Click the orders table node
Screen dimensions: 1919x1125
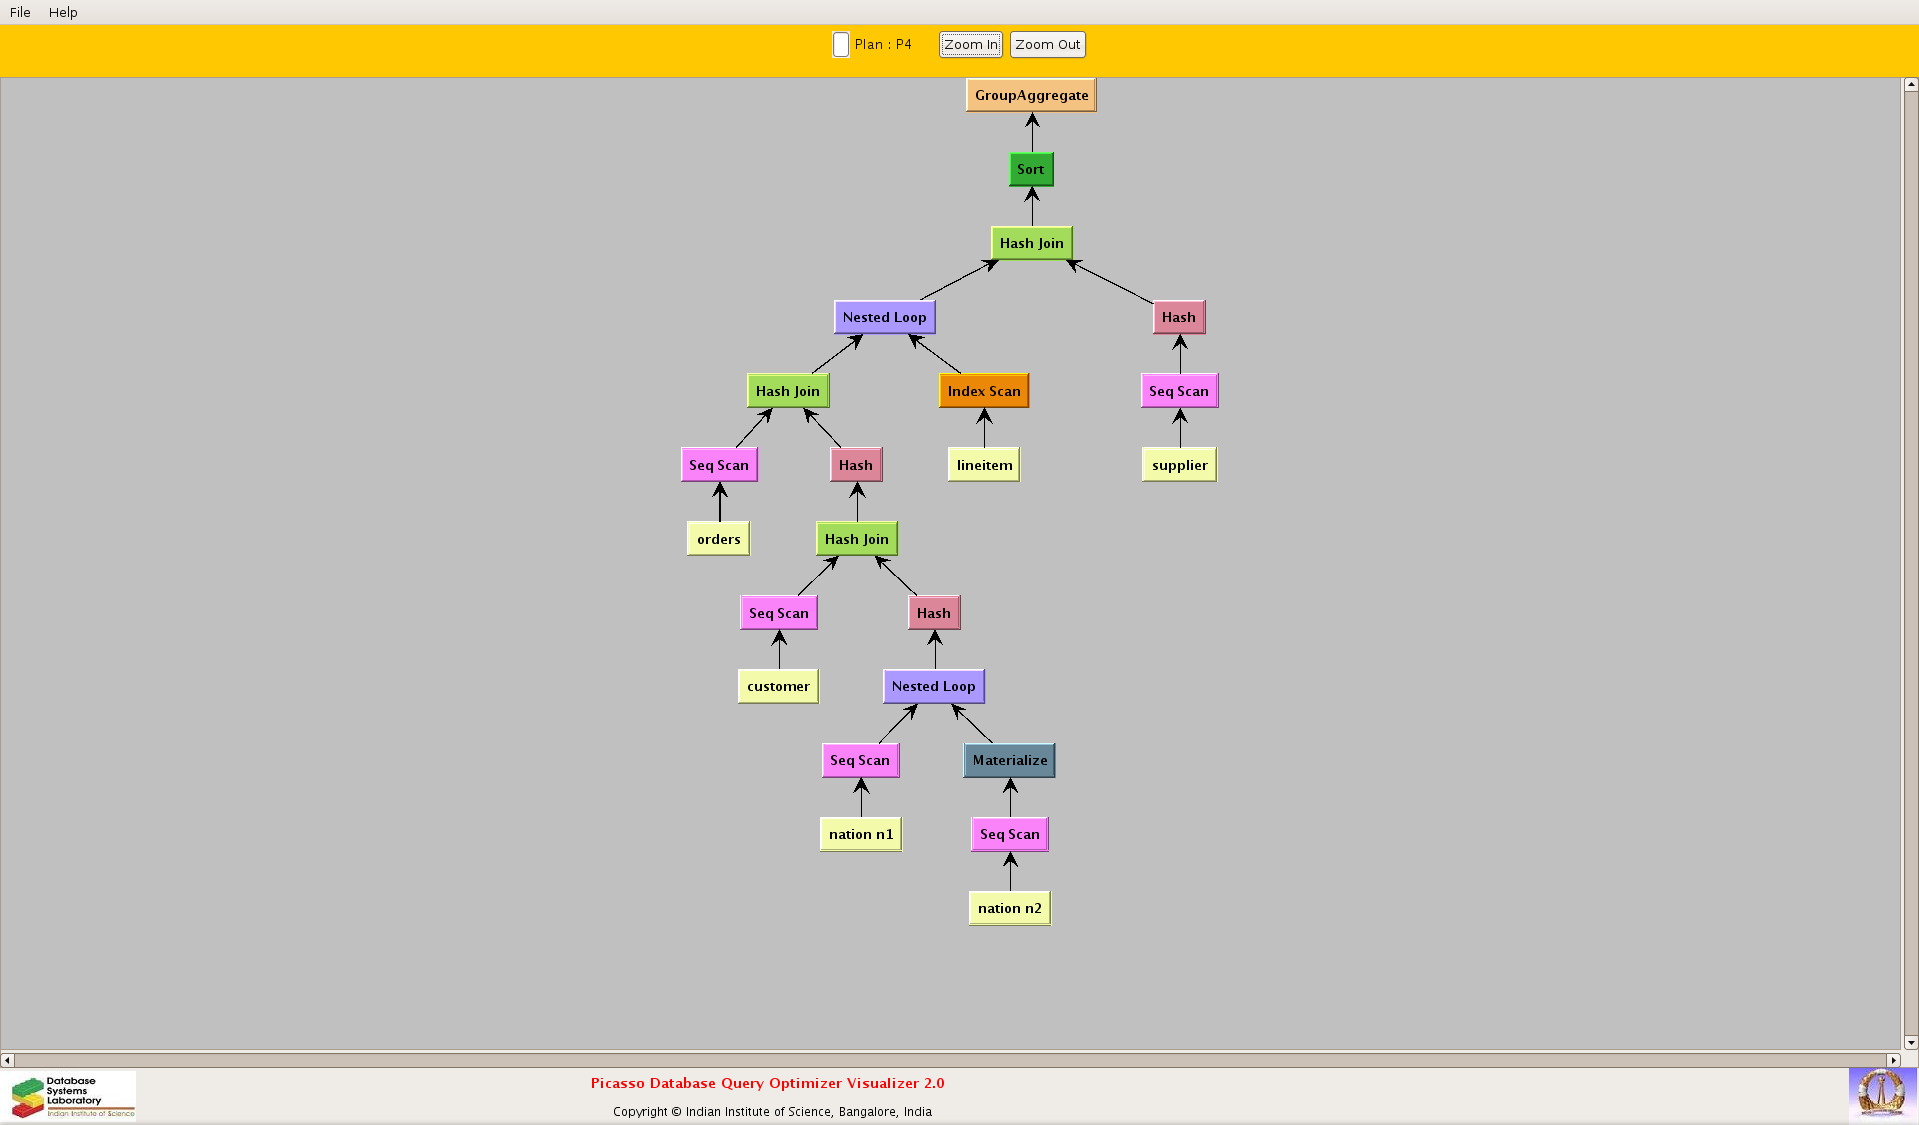click(x=718, y=539)
